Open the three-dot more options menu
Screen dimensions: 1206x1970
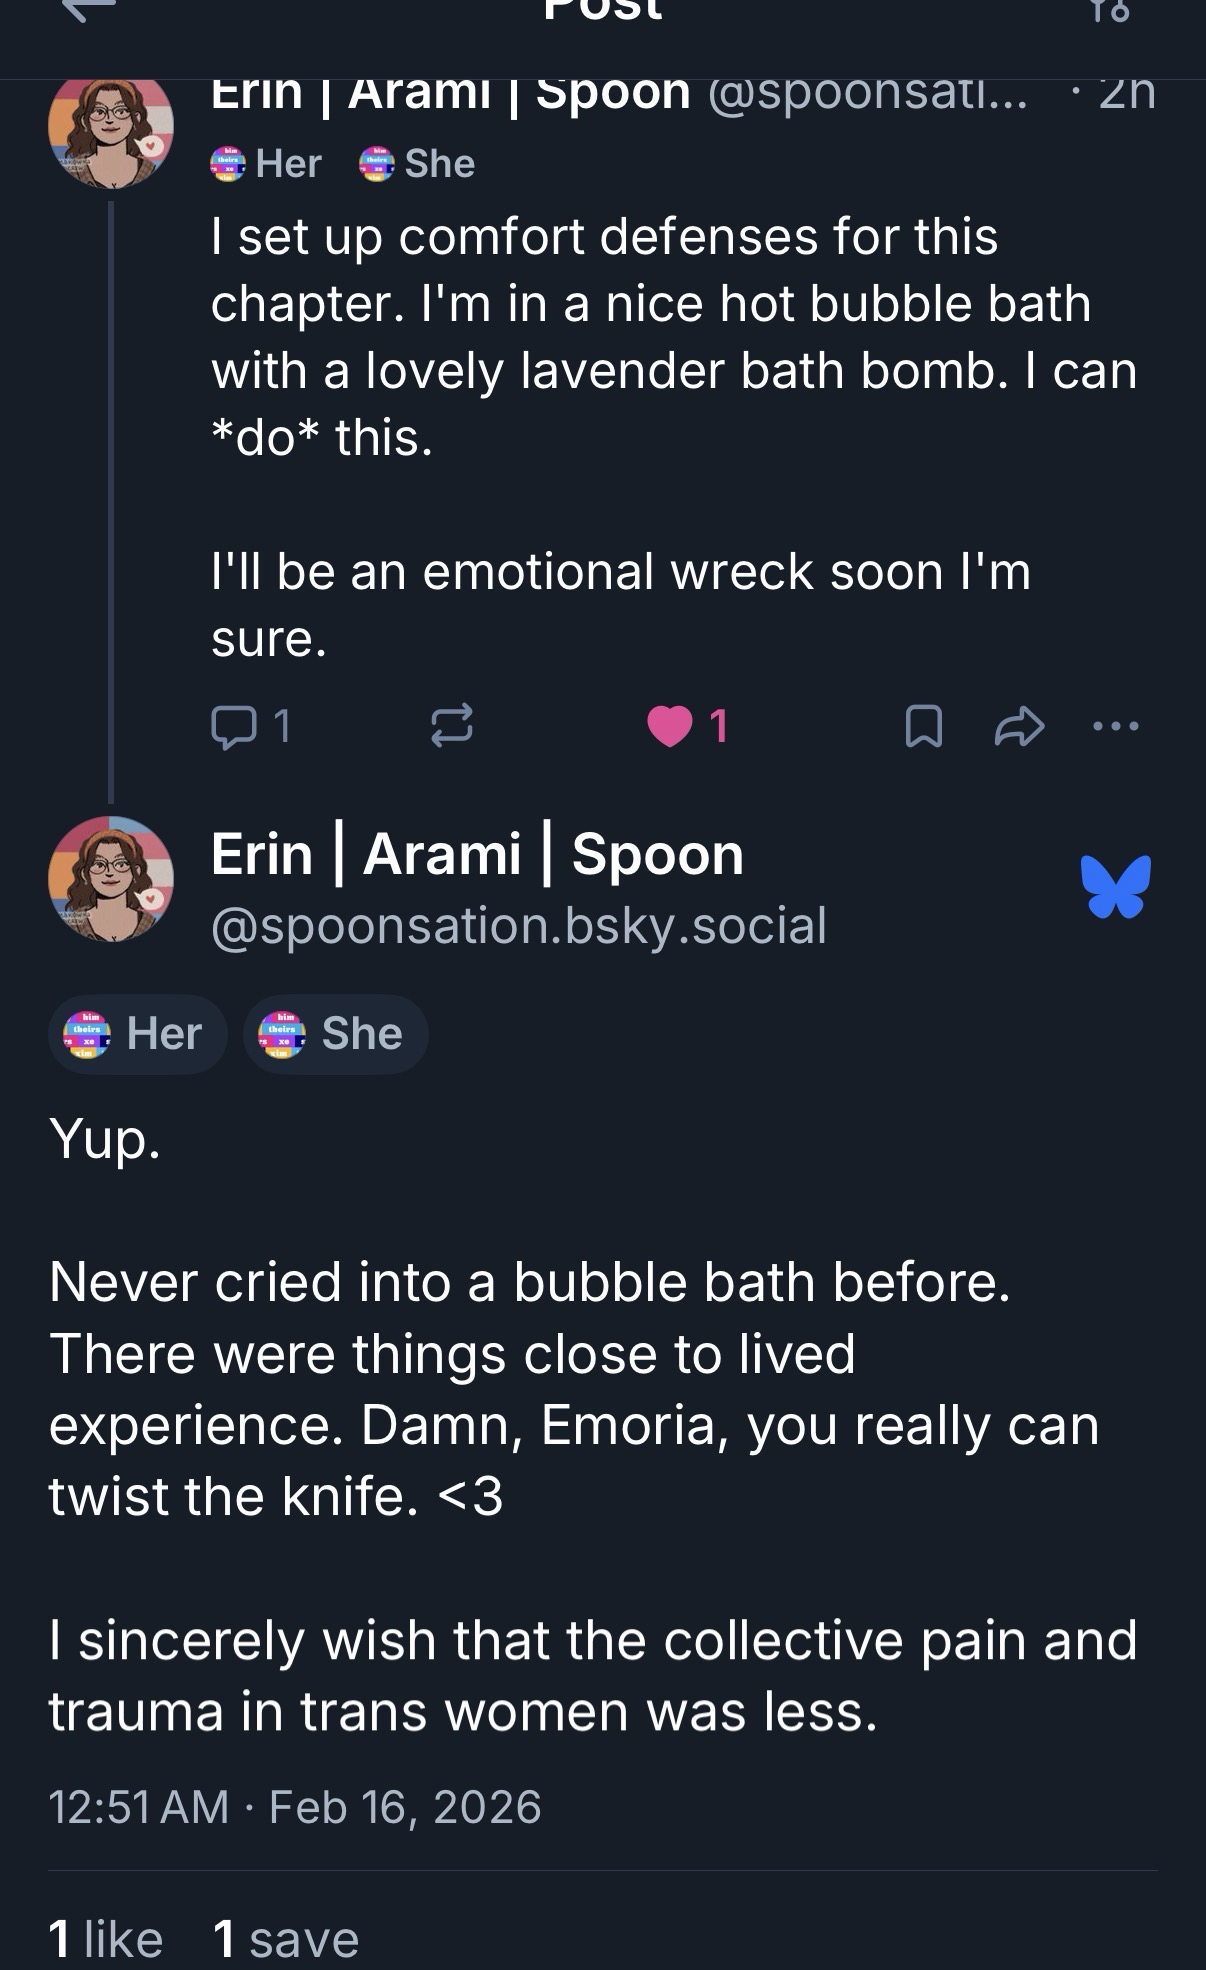(1115, 726)
